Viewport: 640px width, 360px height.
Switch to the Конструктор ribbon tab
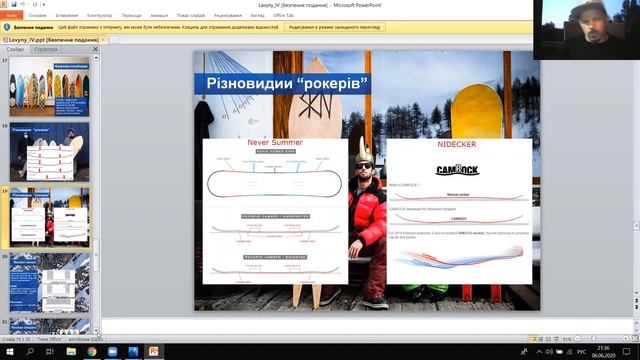tap(99, 16)
